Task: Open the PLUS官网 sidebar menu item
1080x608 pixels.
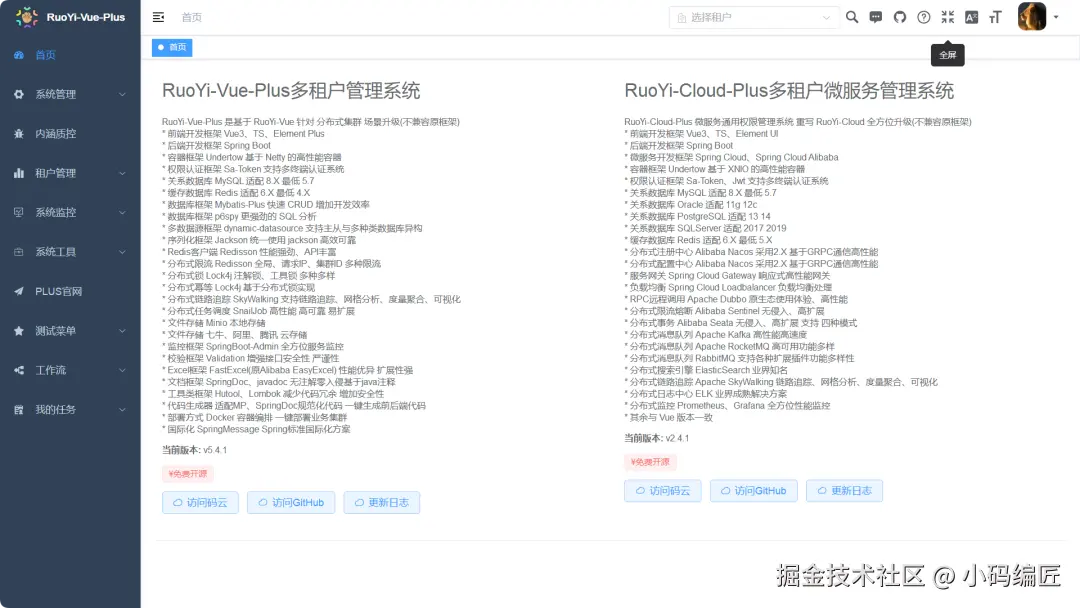Action: pos(70,291)
